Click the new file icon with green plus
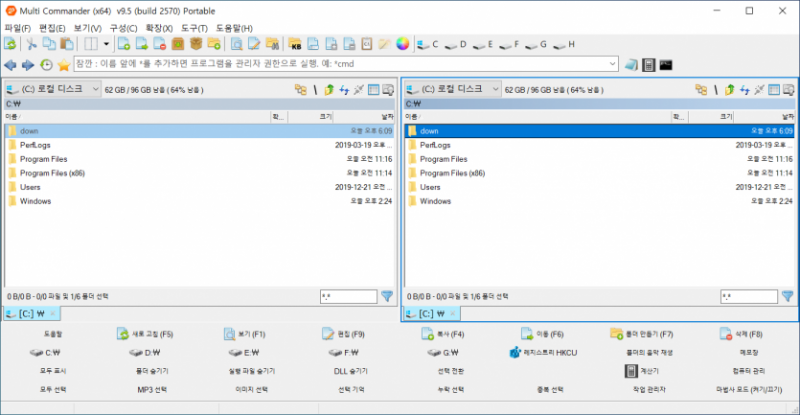The height and width of the screenshot is (415, 800). pyautogui.click(x=124, y=44)
